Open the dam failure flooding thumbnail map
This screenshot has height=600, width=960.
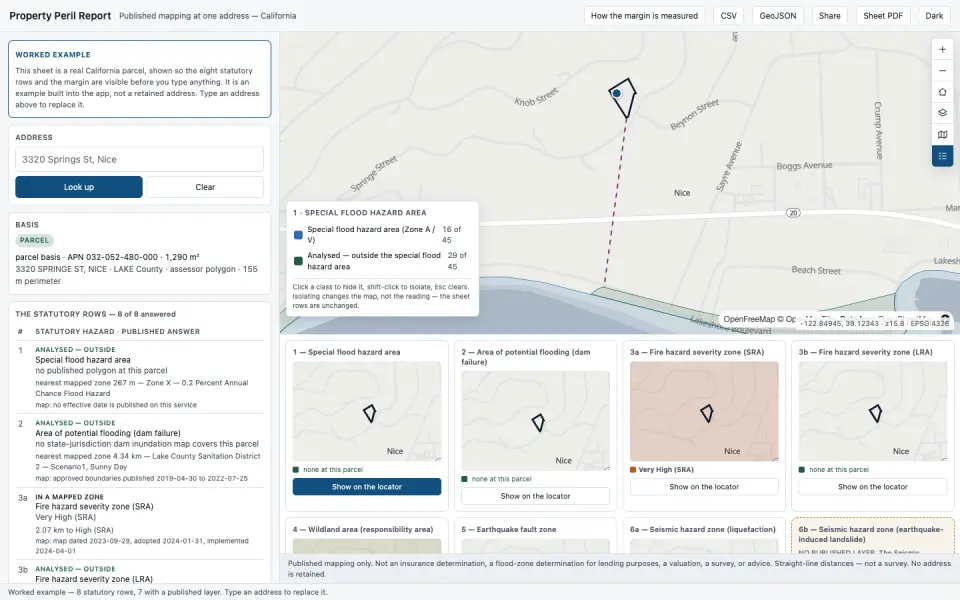coord(535,421)
